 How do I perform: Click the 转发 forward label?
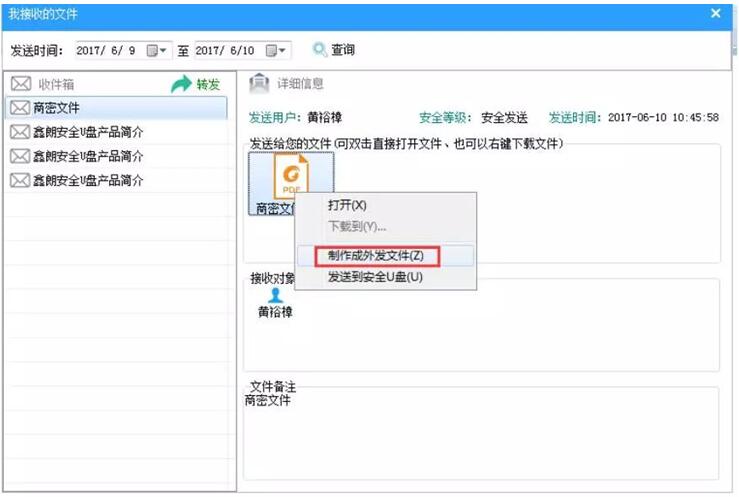click(208, 85)
